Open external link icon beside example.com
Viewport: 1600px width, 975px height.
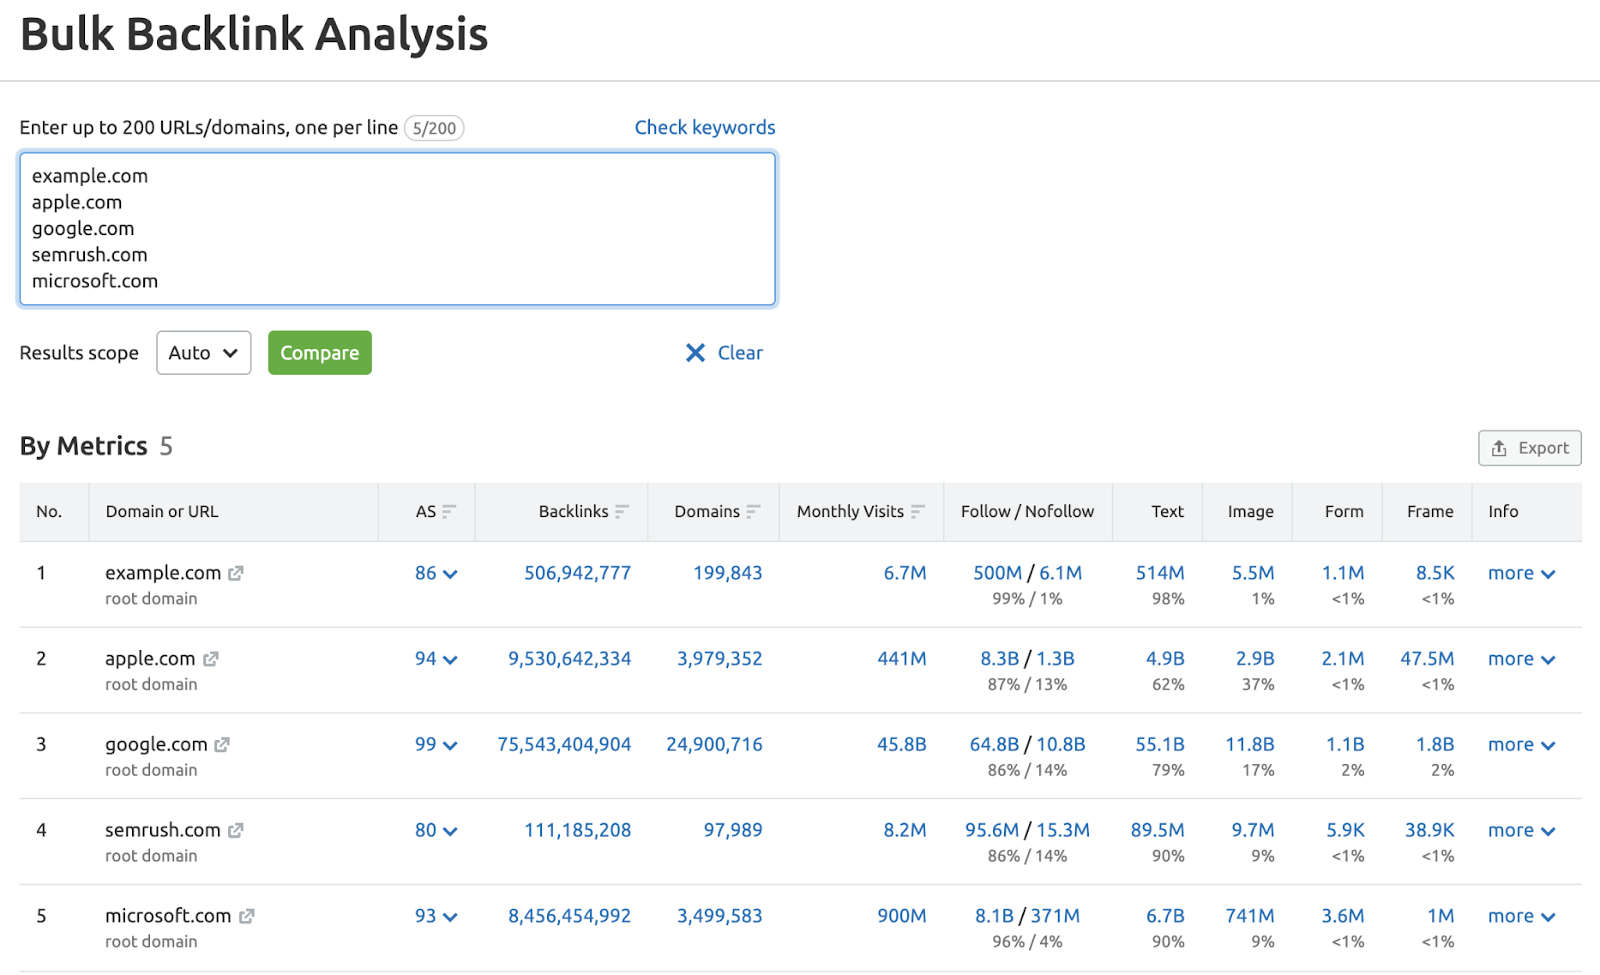236,573
